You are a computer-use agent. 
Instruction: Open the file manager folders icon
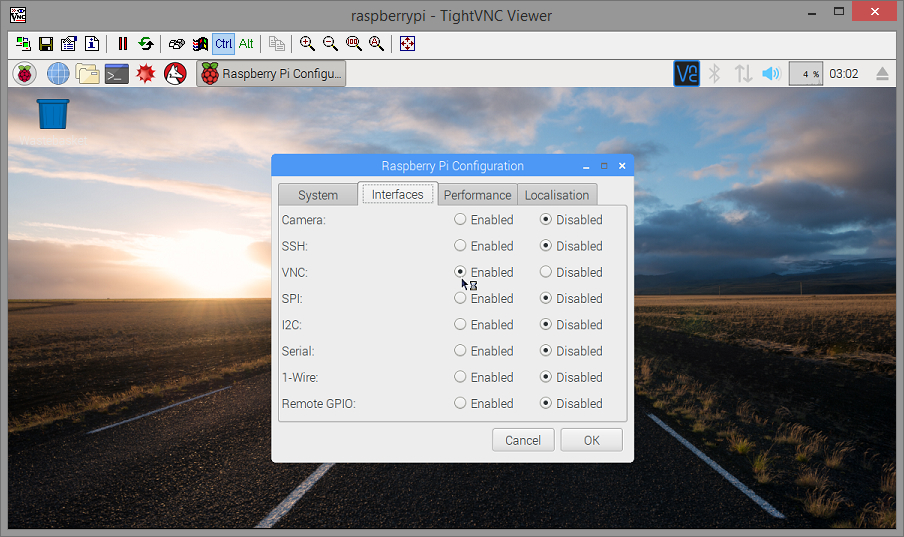88,74
